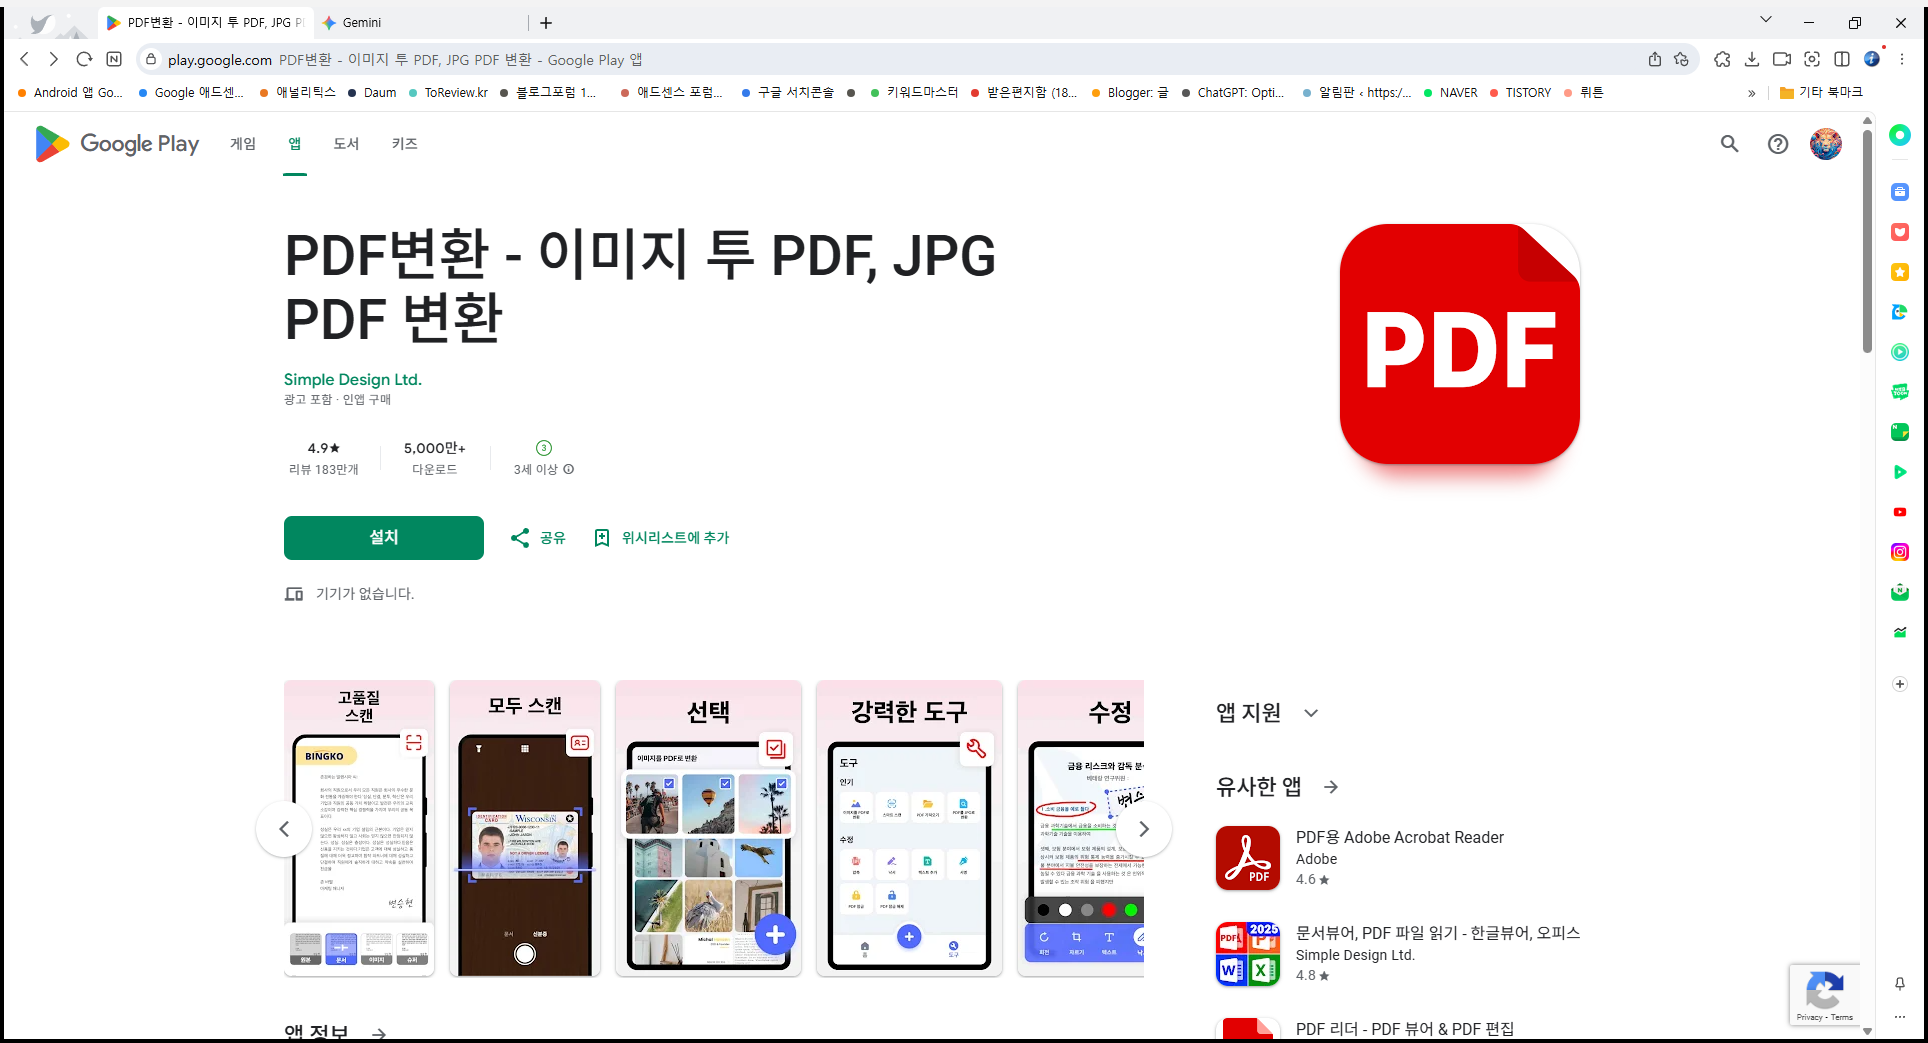
Task: Open YouTube from the sidebar
Action: [x=1899, y=512]
